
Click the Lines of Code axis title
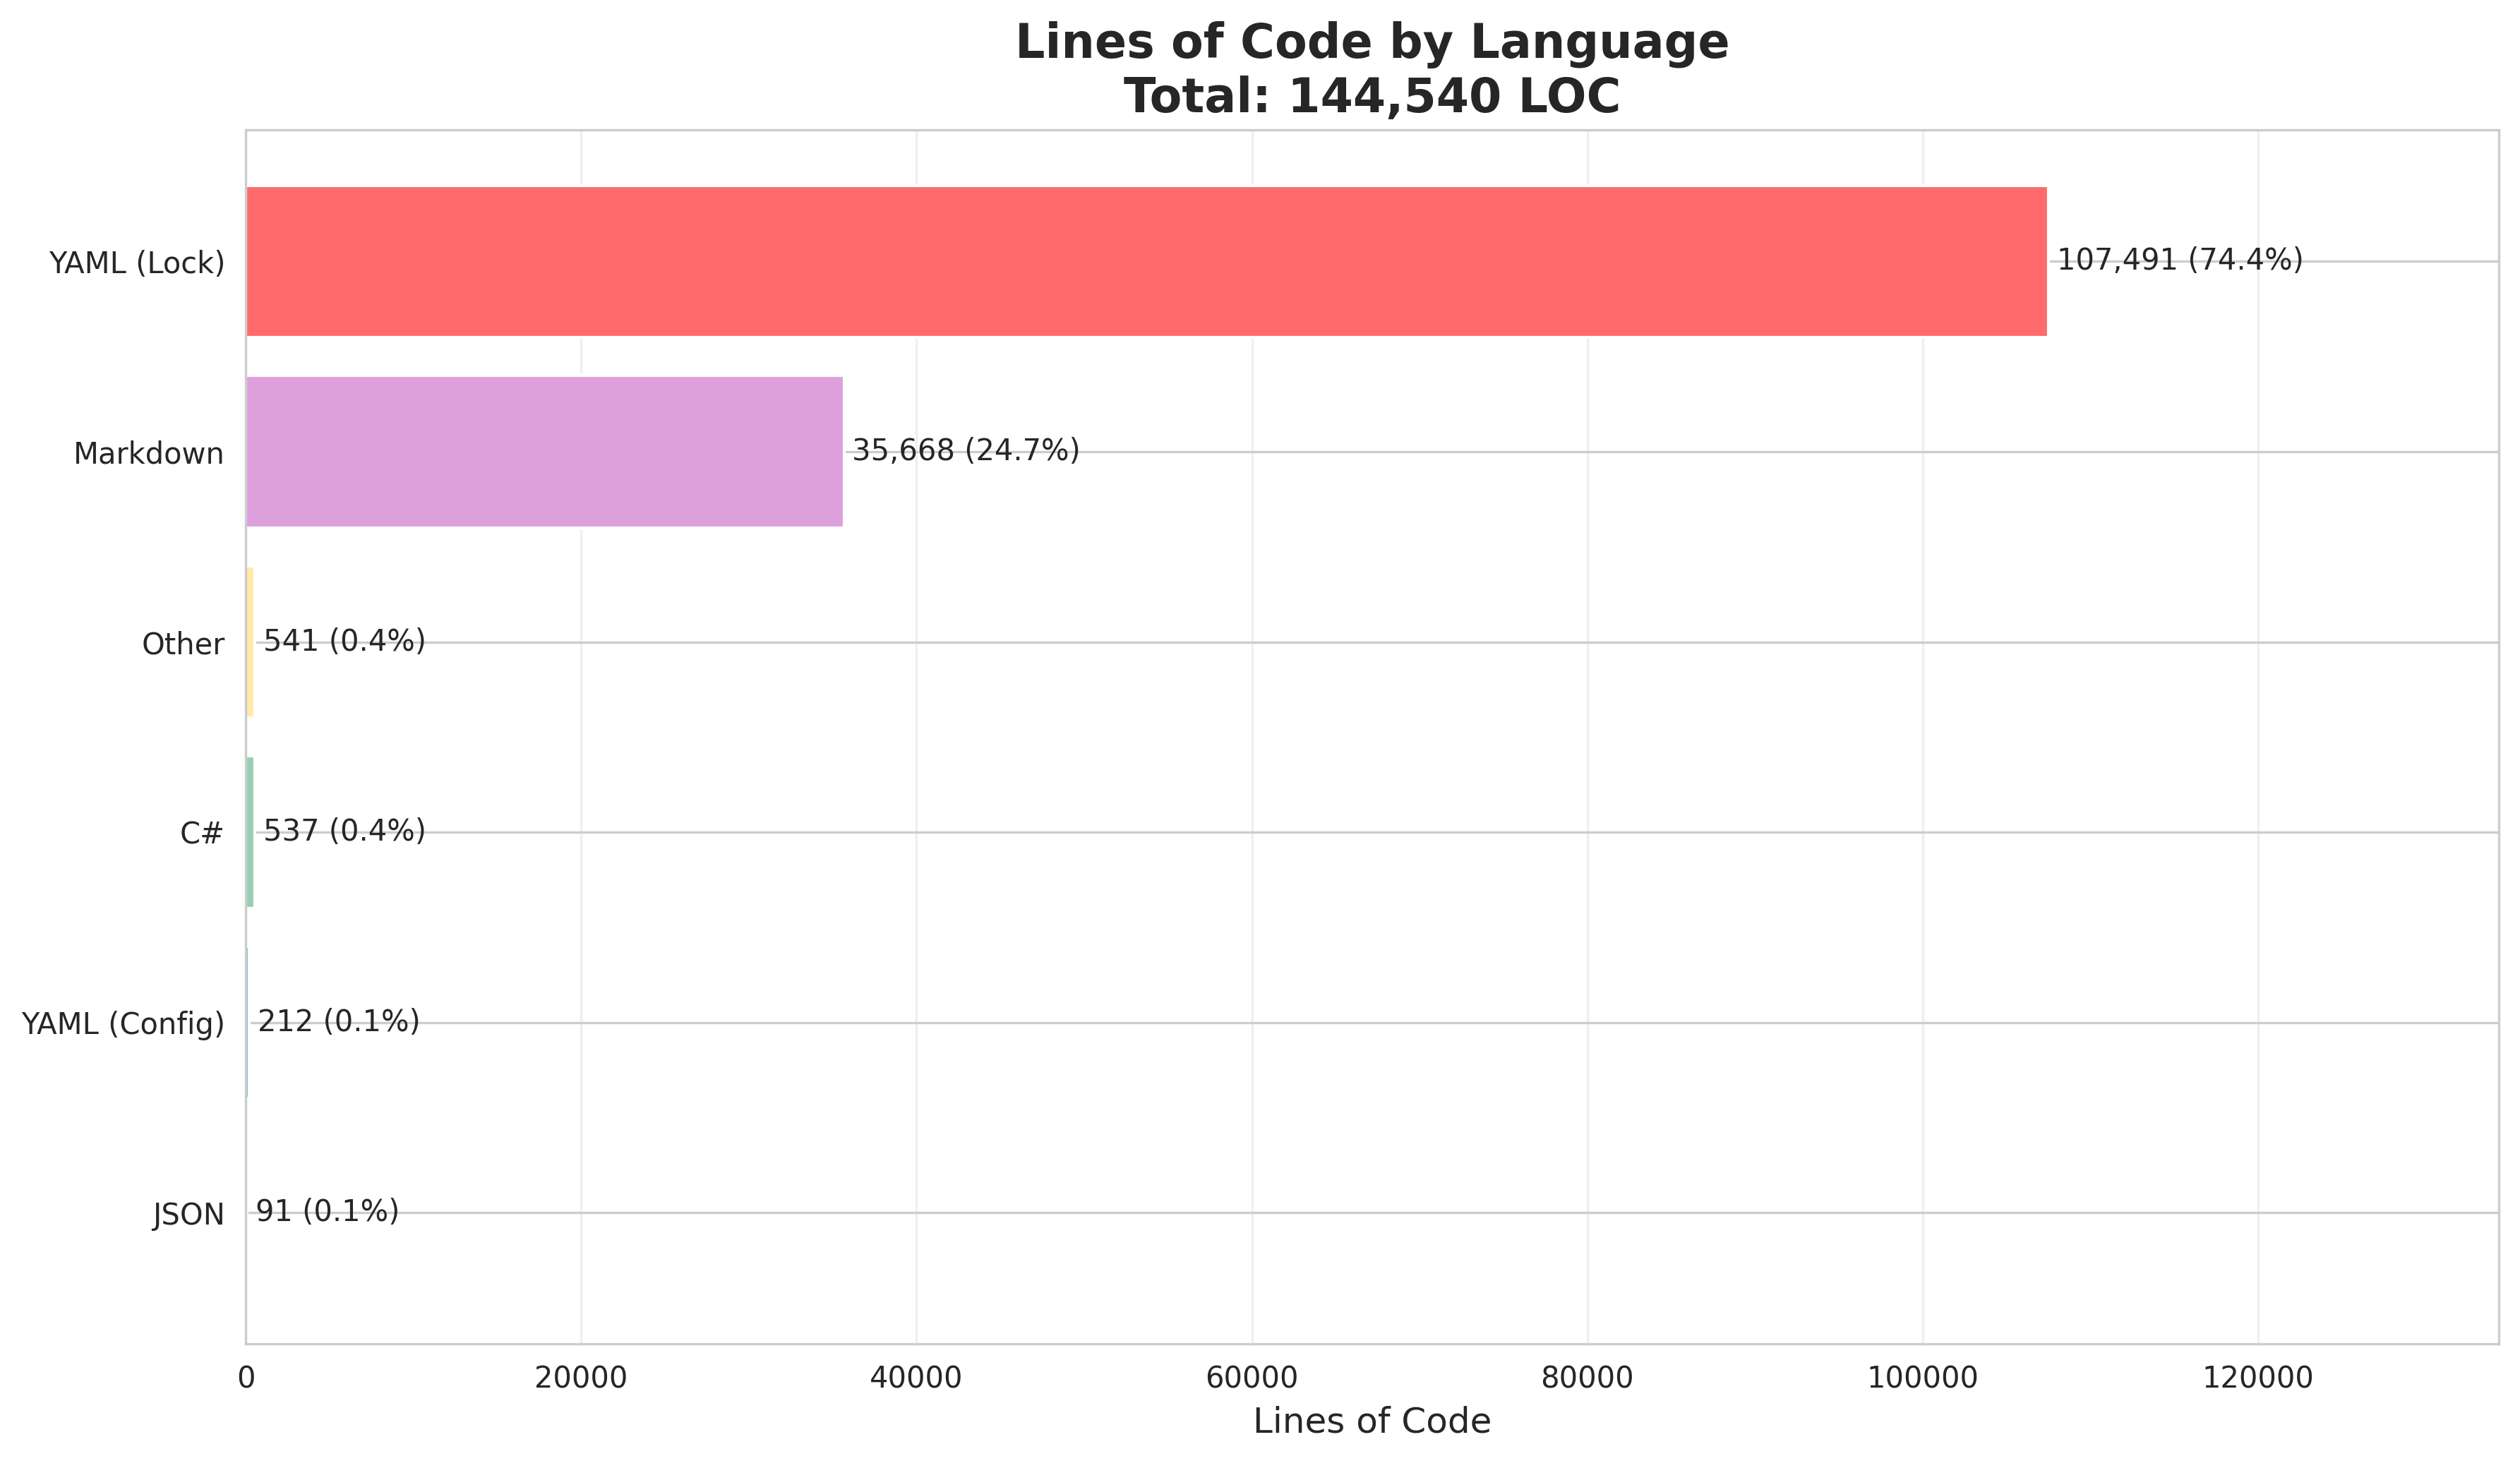tap(1371, 1421)
